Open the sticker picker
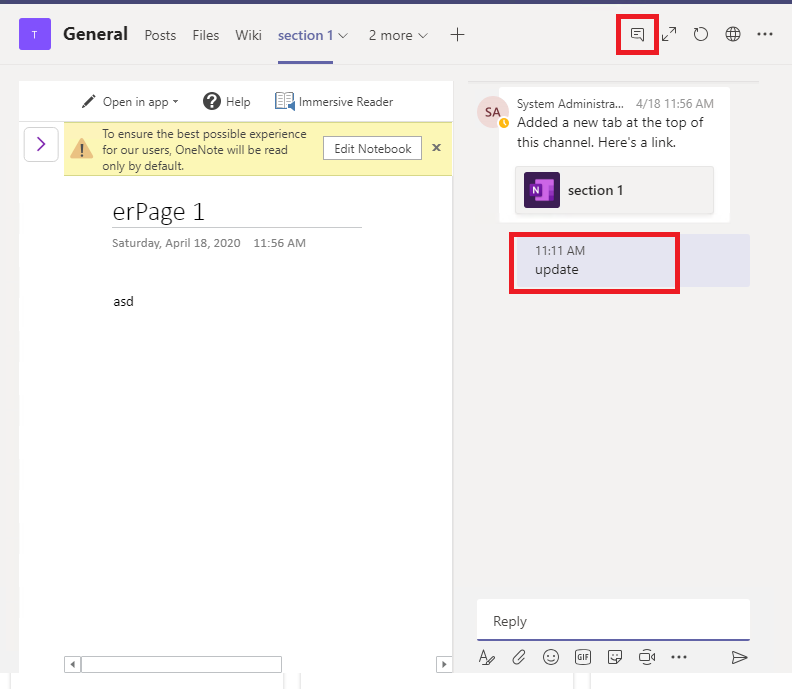The width and height of the screenshot is (792, 689). [615, 657]
